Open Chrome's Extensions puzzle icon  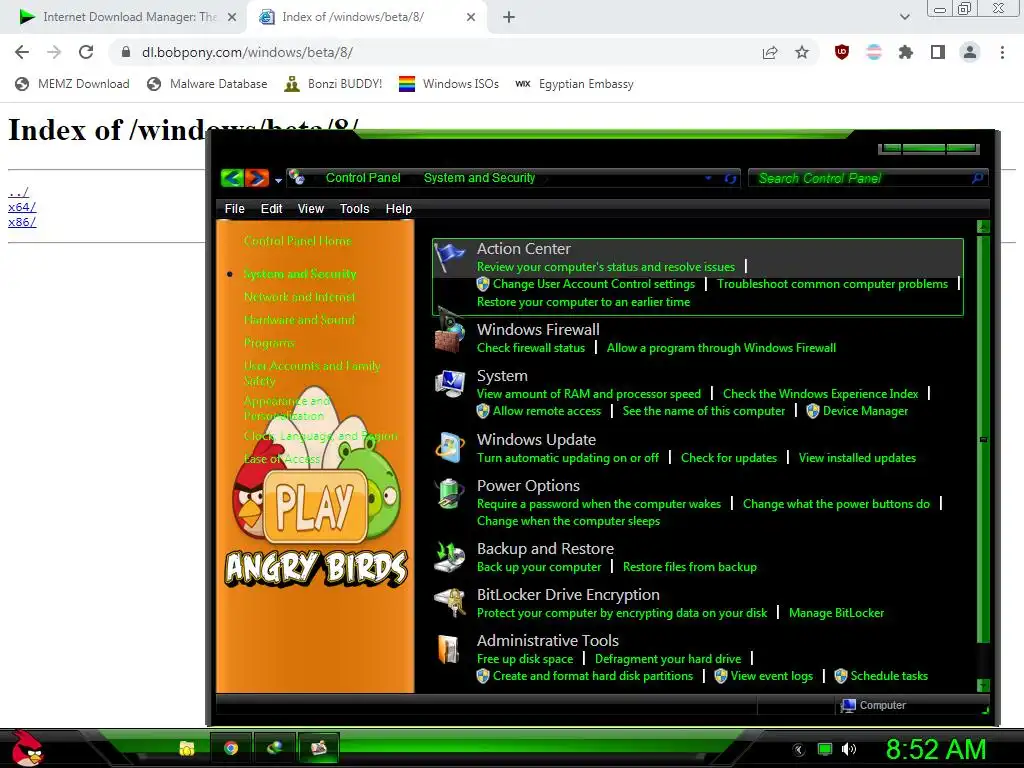906,52
